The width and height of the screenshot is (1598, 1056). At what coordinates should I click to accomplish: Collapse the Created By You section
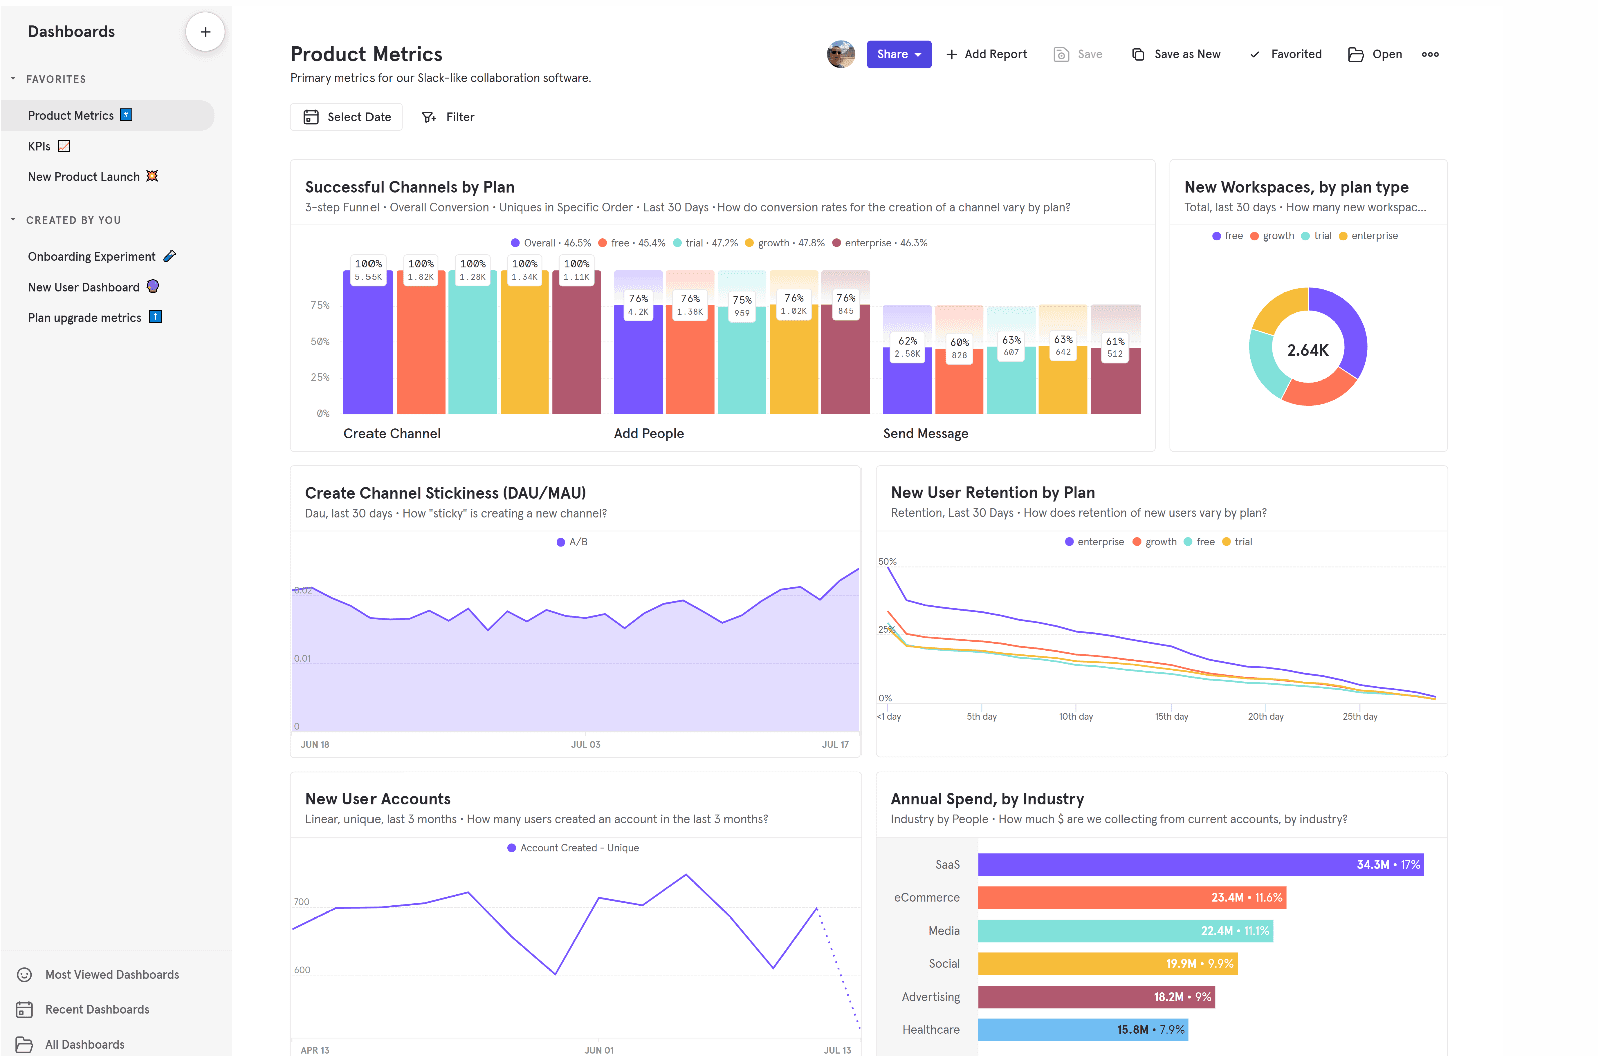coord(13,220)
